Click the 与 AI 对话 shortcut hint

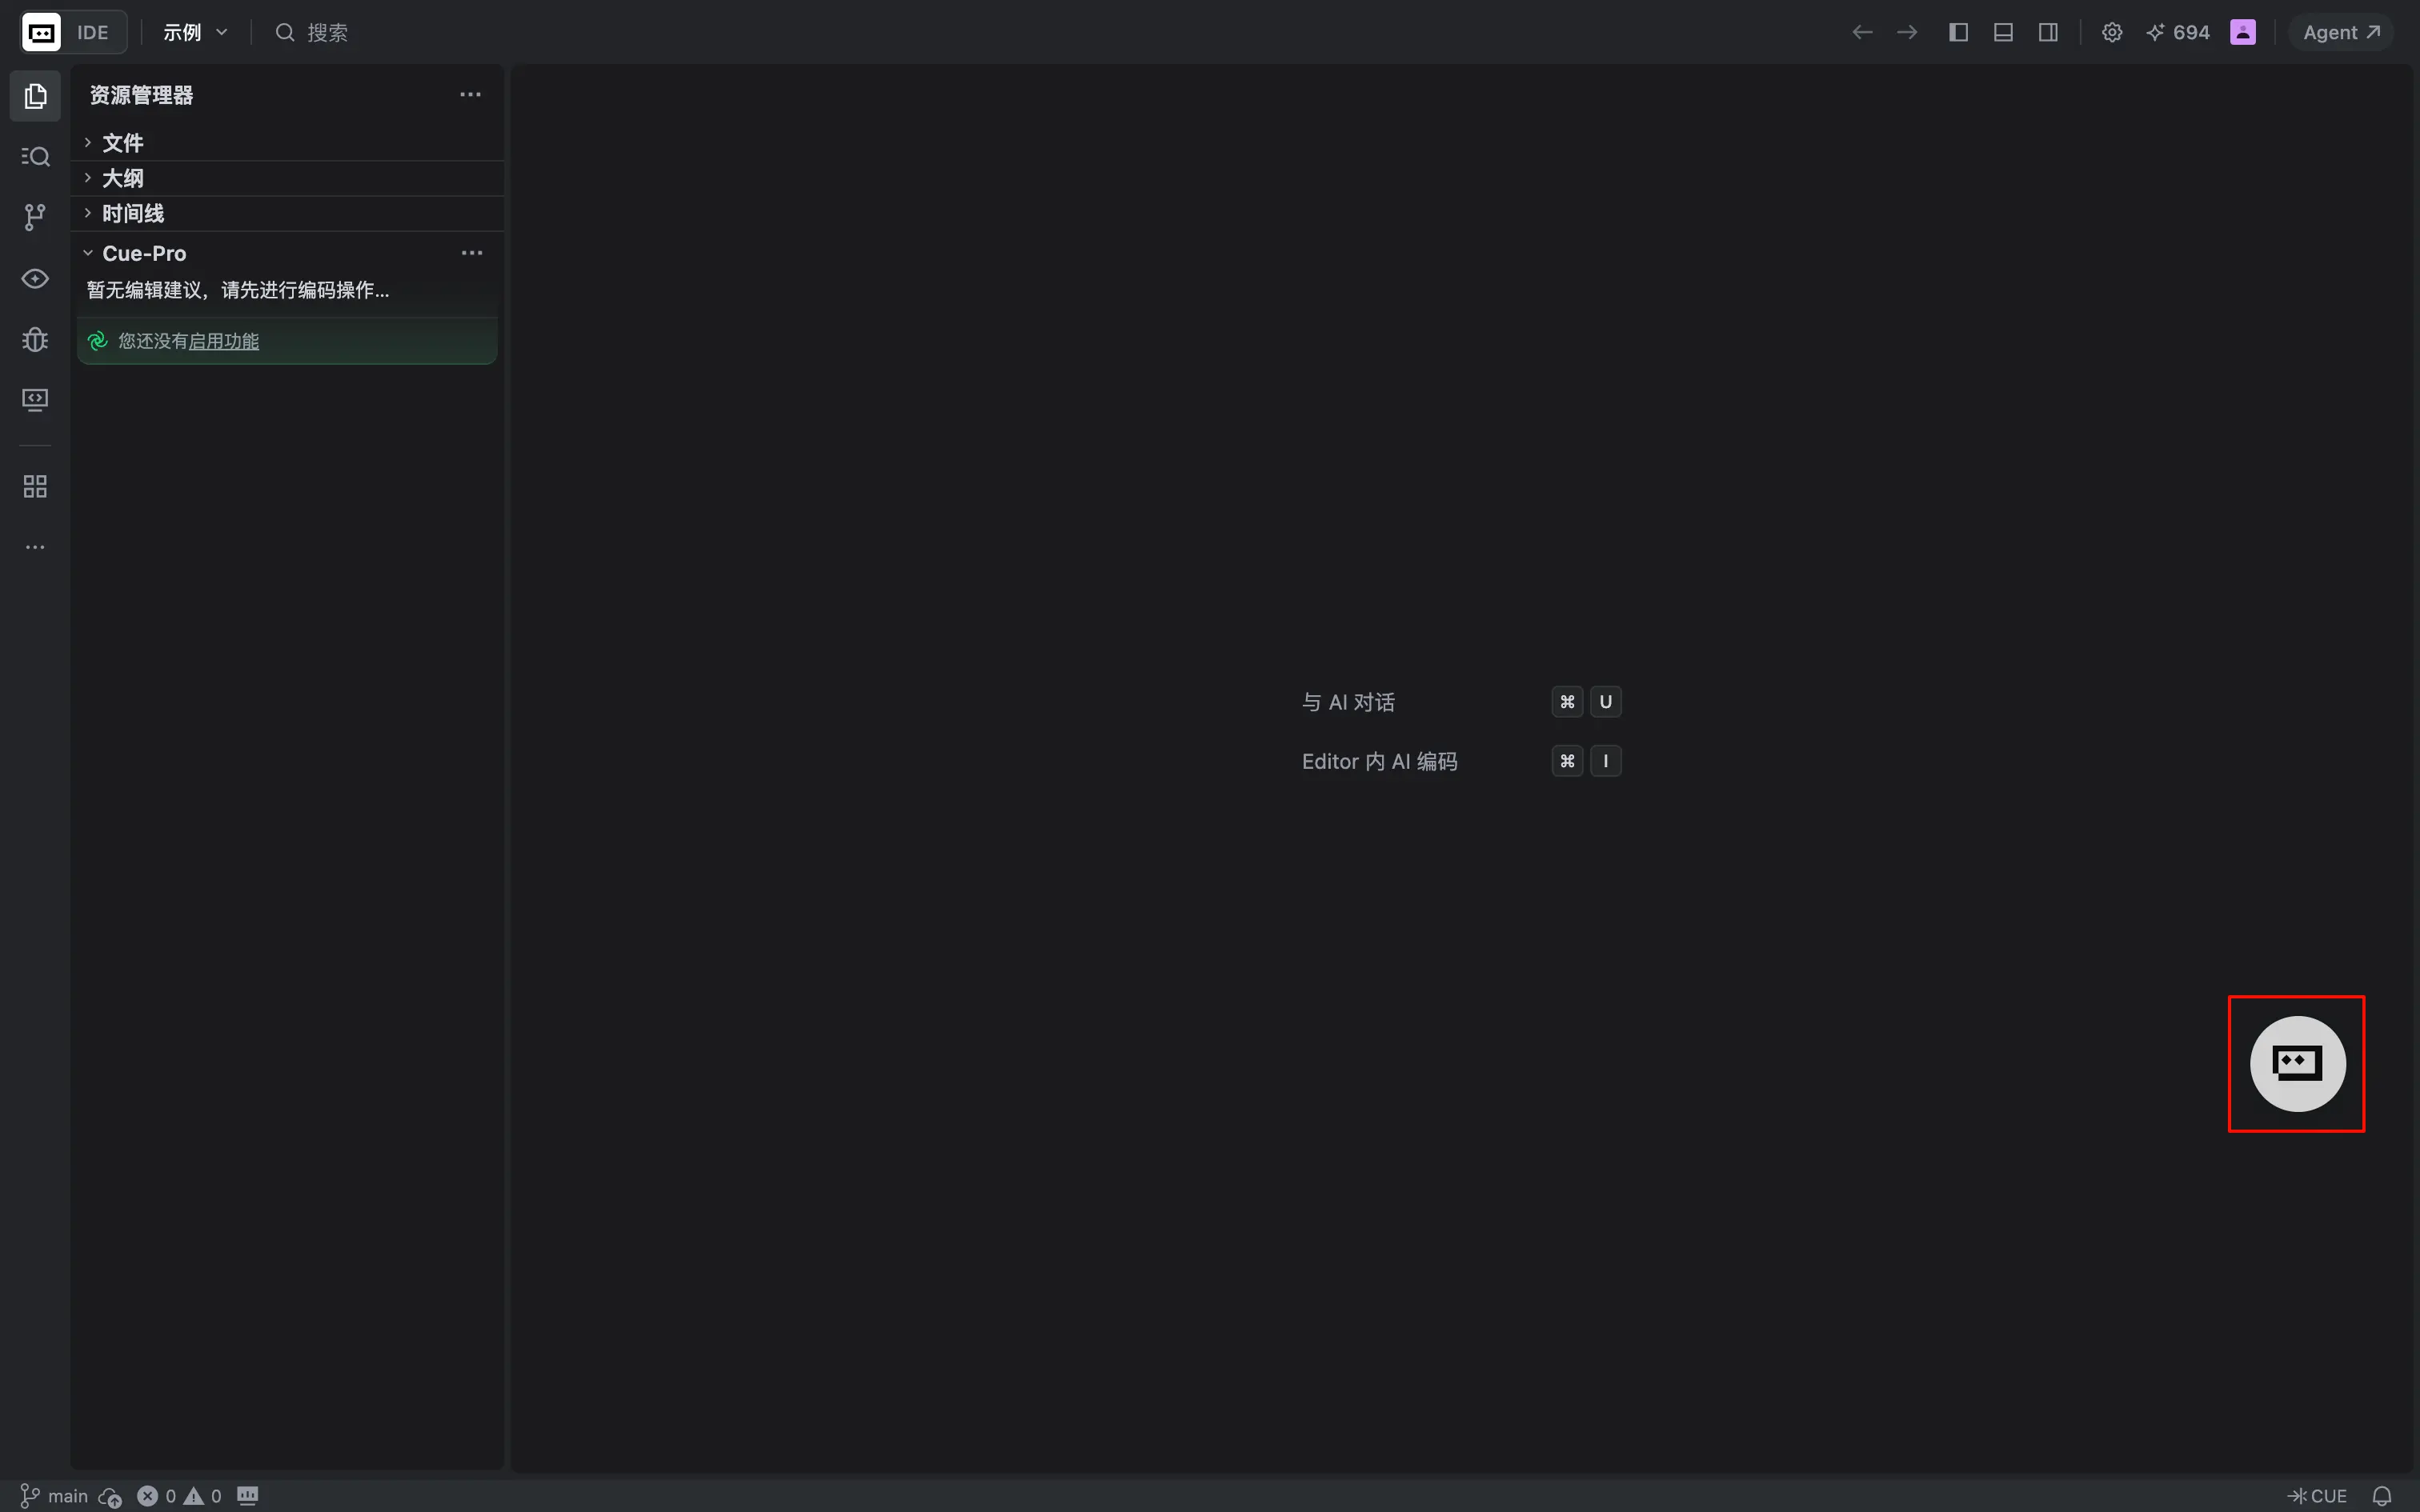tap(1348, 702)
